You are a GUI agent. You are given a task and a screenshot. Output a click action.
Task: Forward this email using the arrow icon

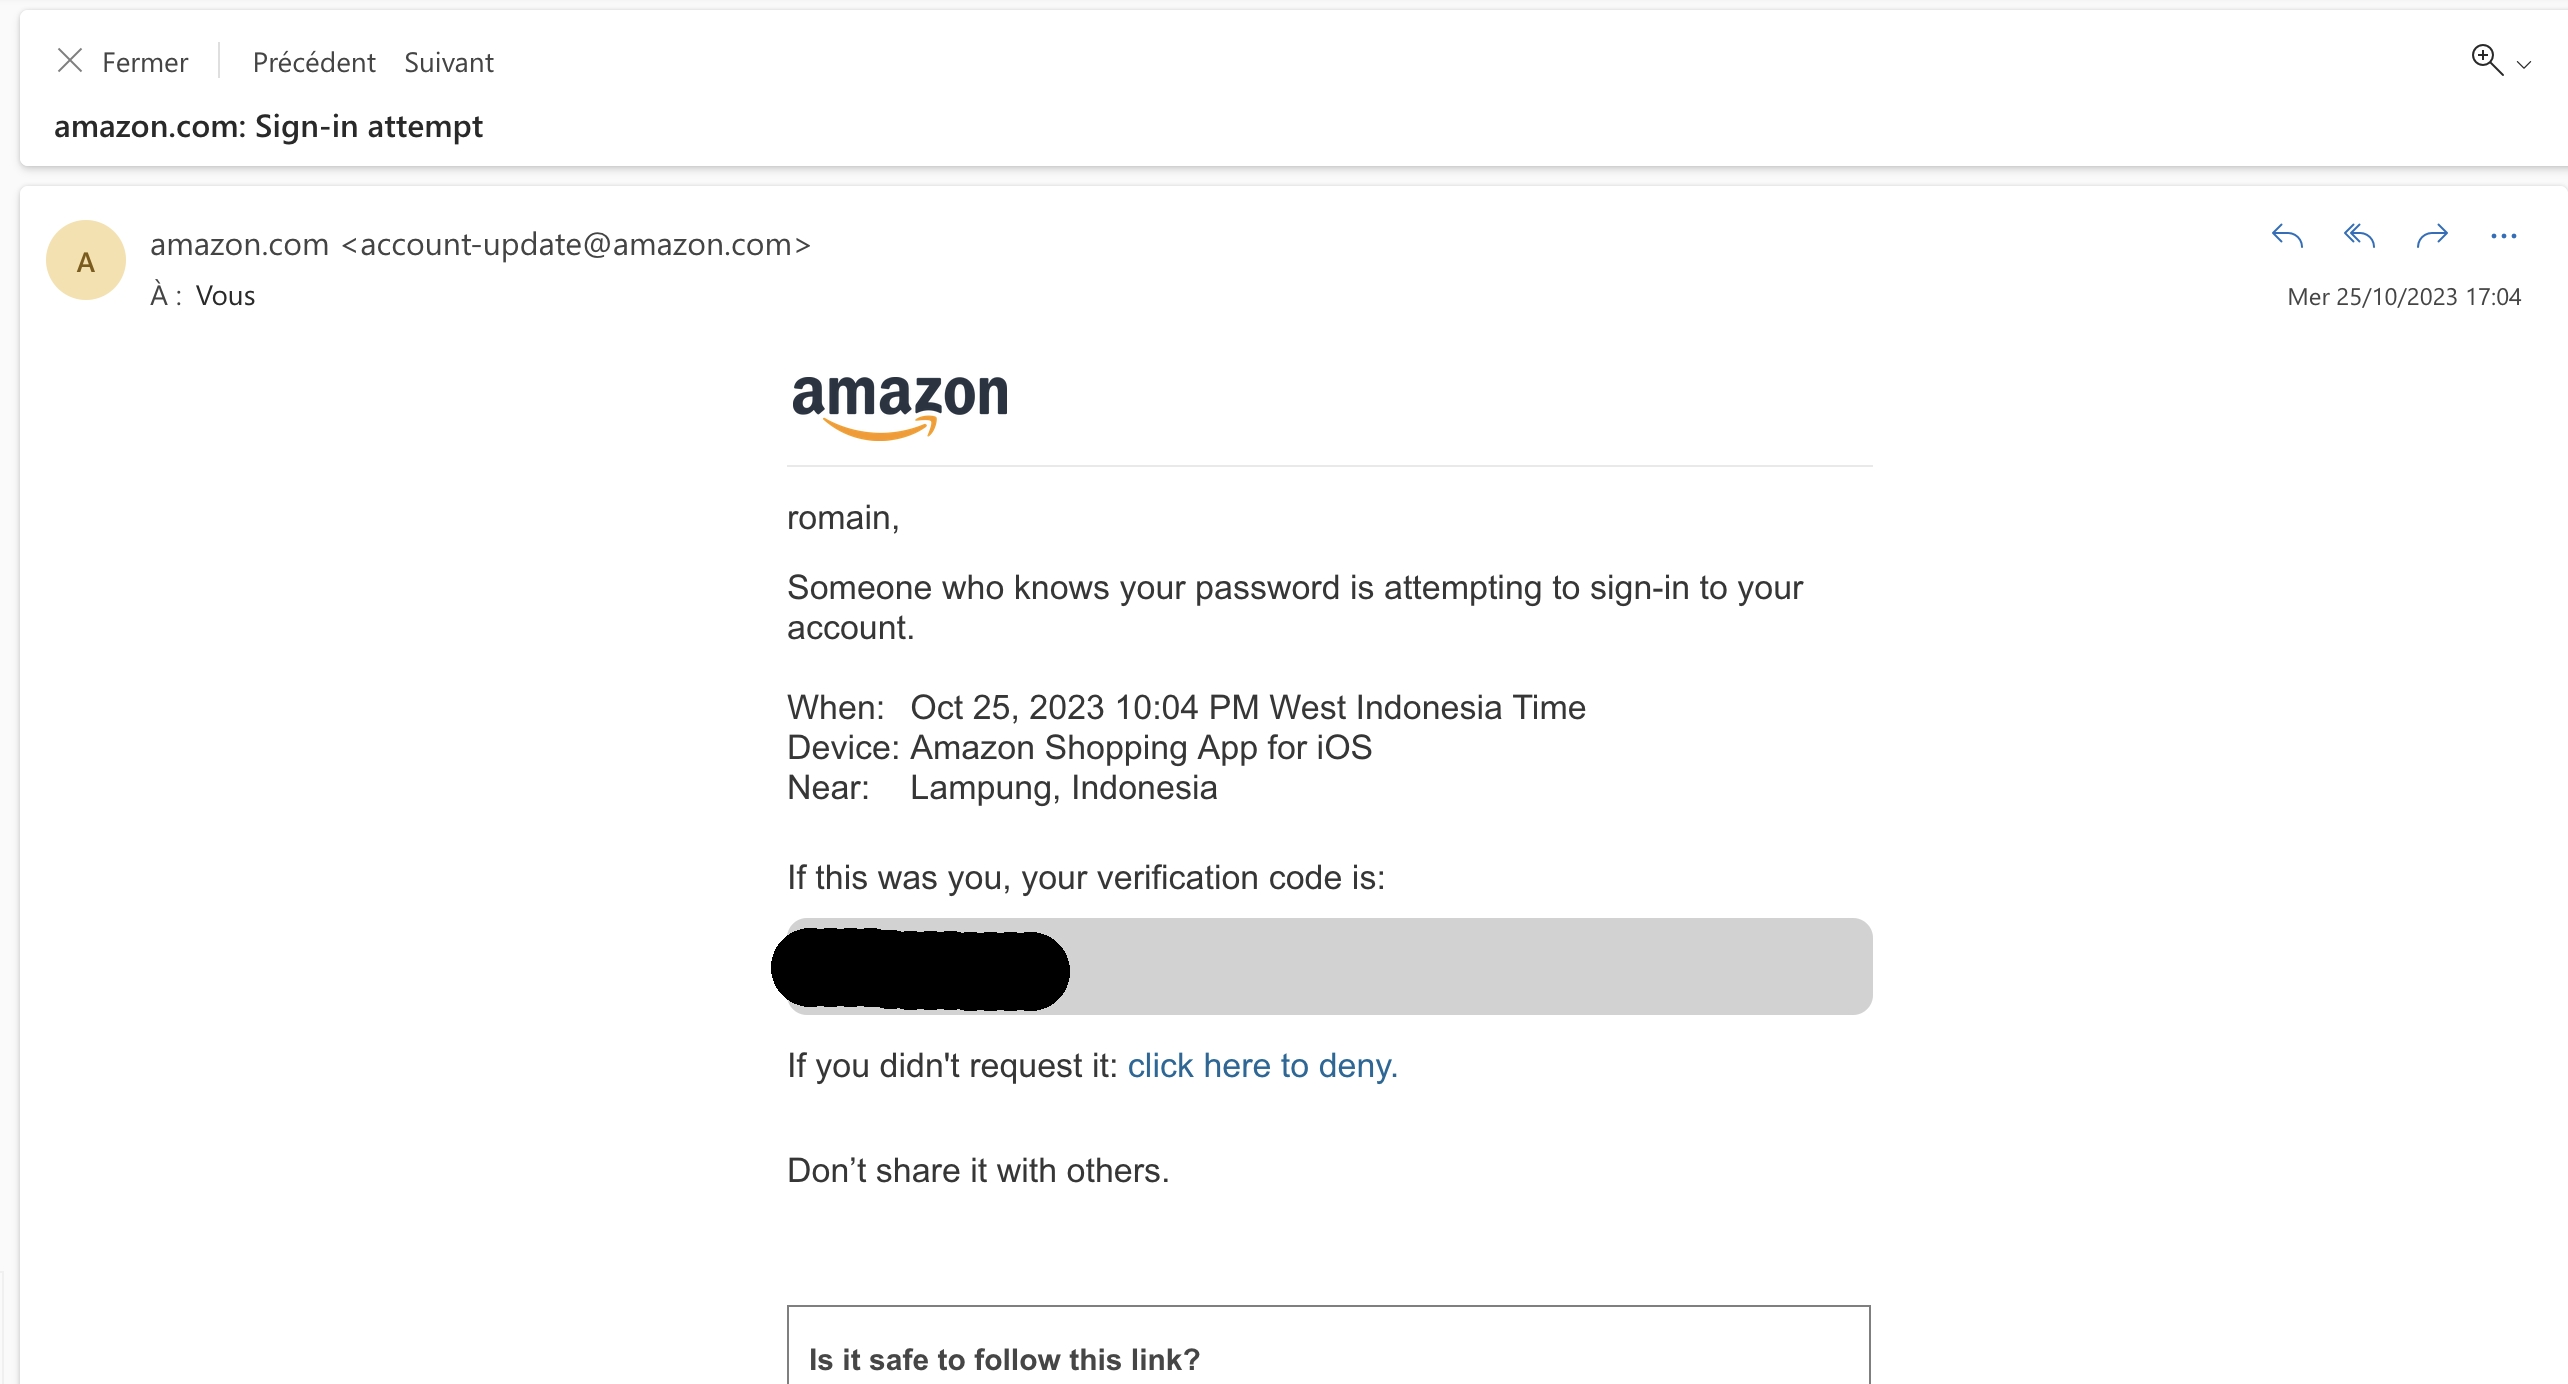click(x=2432, y=236)
